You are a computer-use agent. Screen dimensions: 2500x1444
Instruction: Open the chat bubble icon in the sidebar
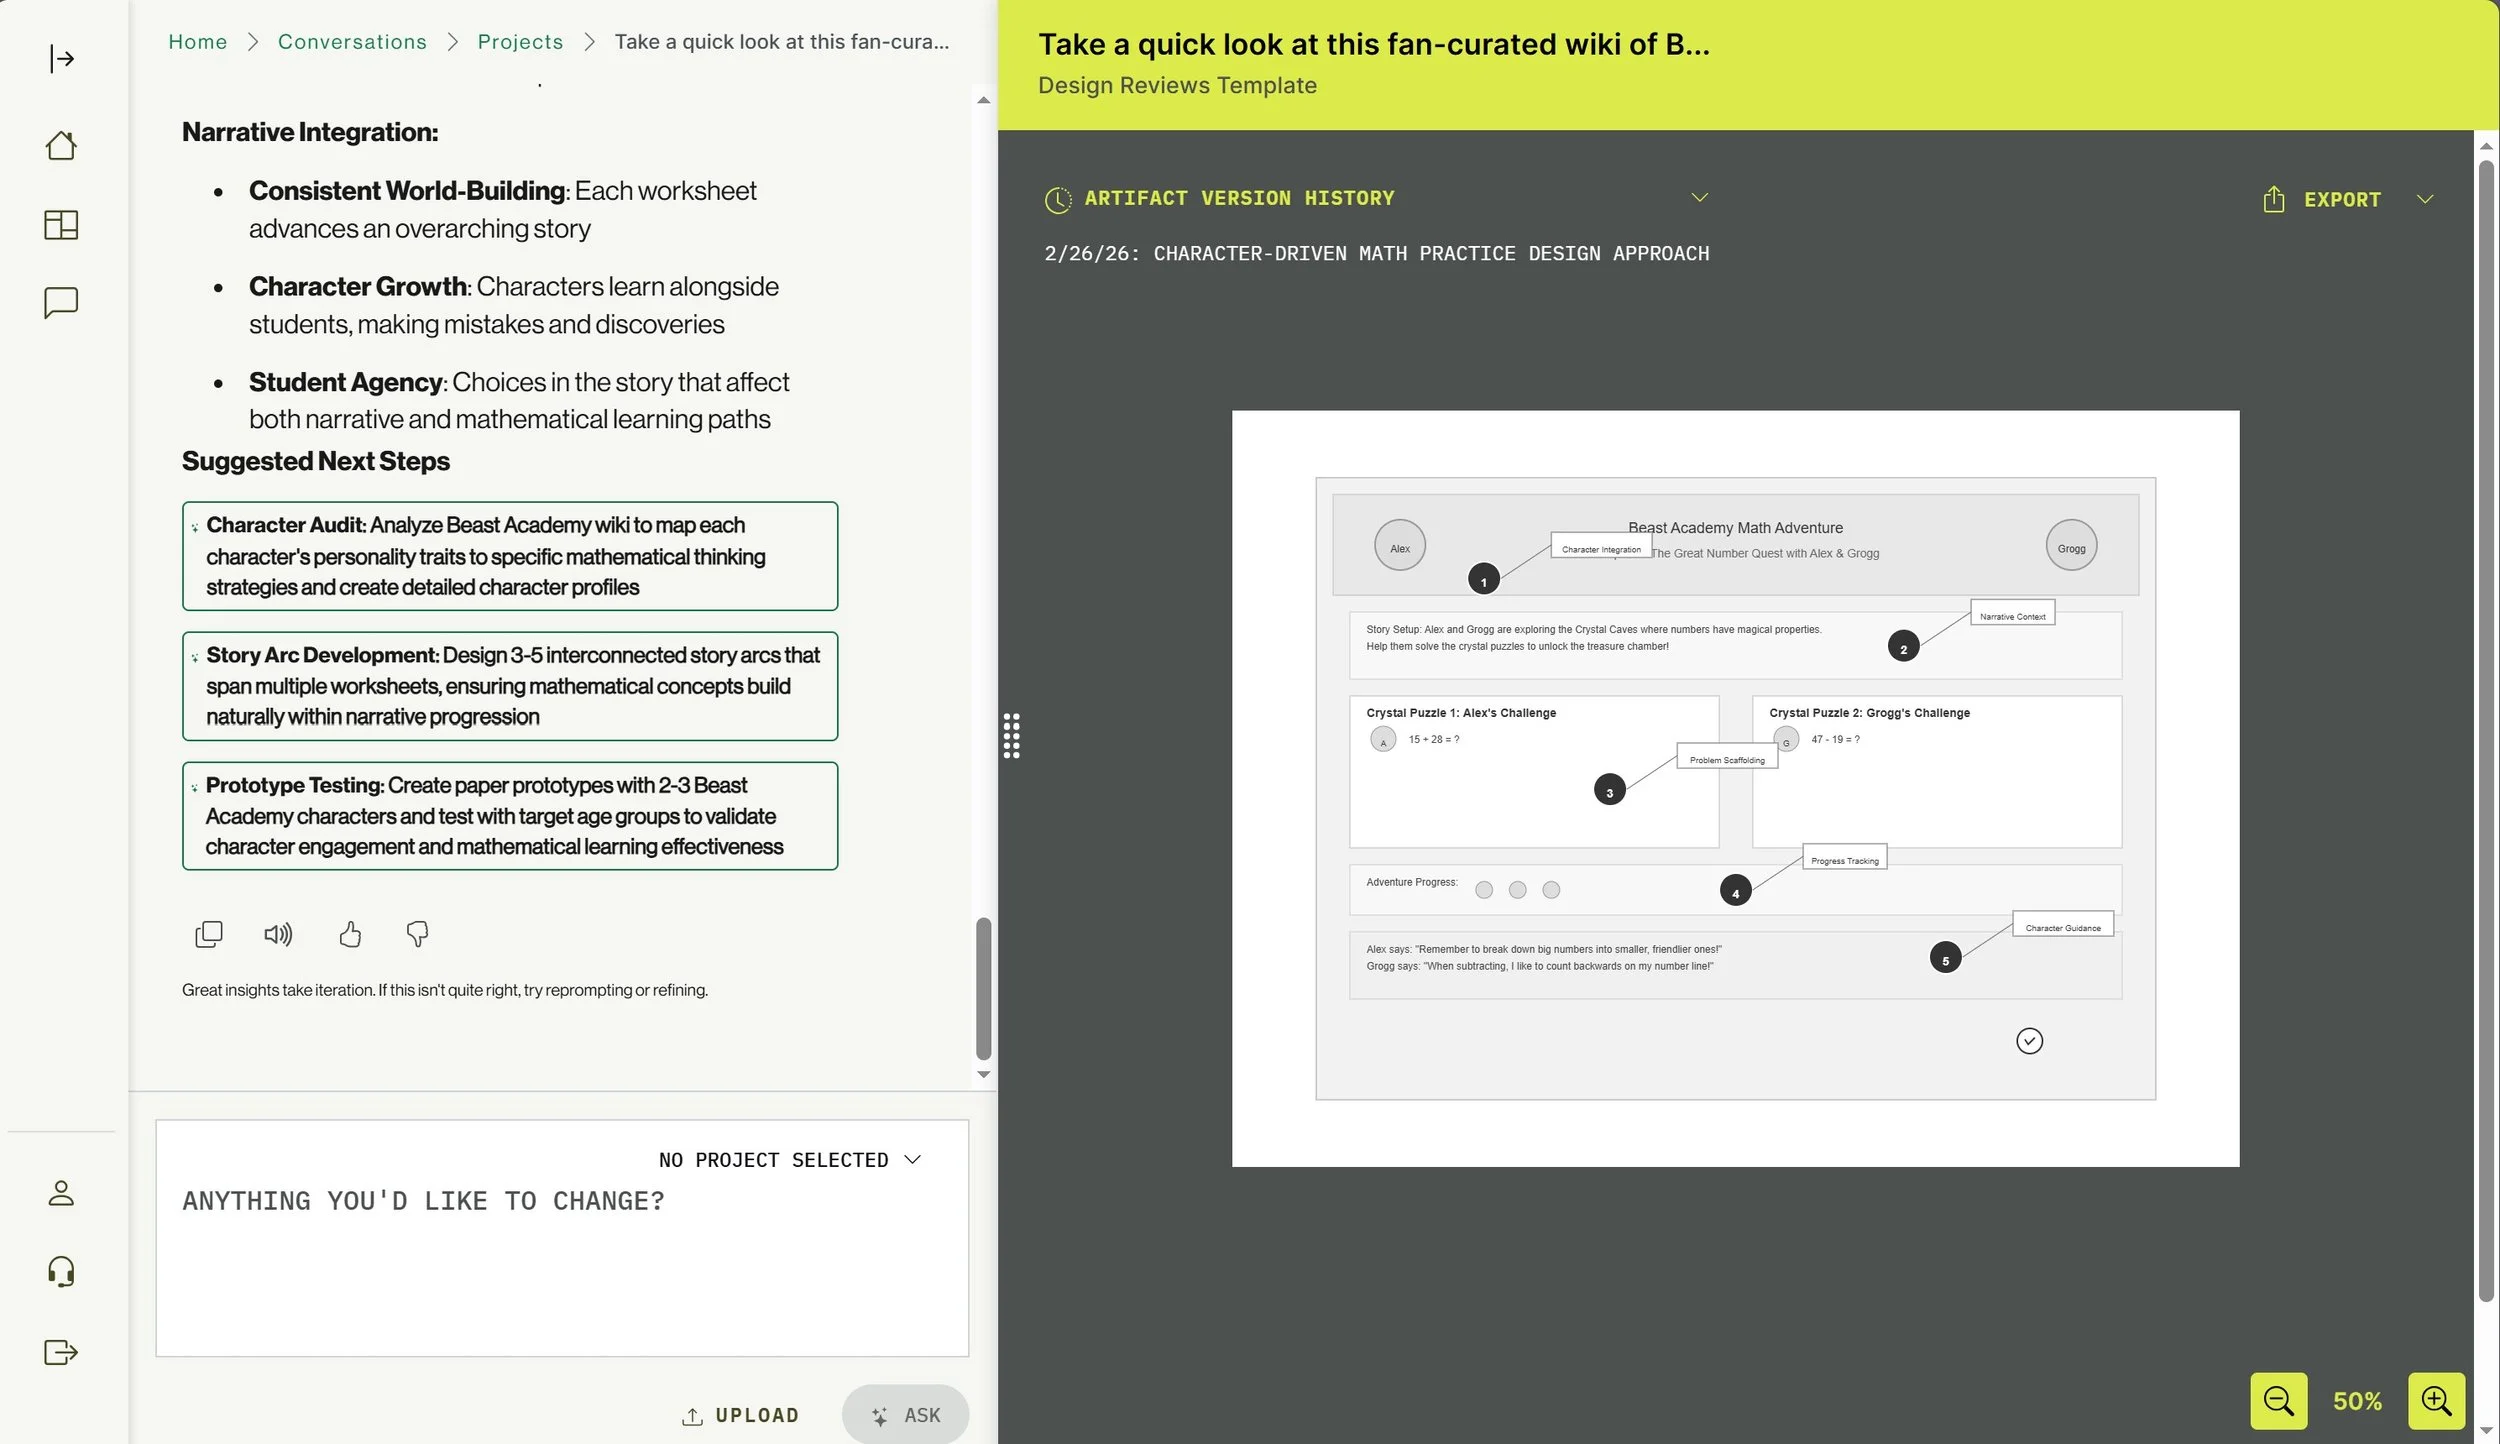[61, 303]
